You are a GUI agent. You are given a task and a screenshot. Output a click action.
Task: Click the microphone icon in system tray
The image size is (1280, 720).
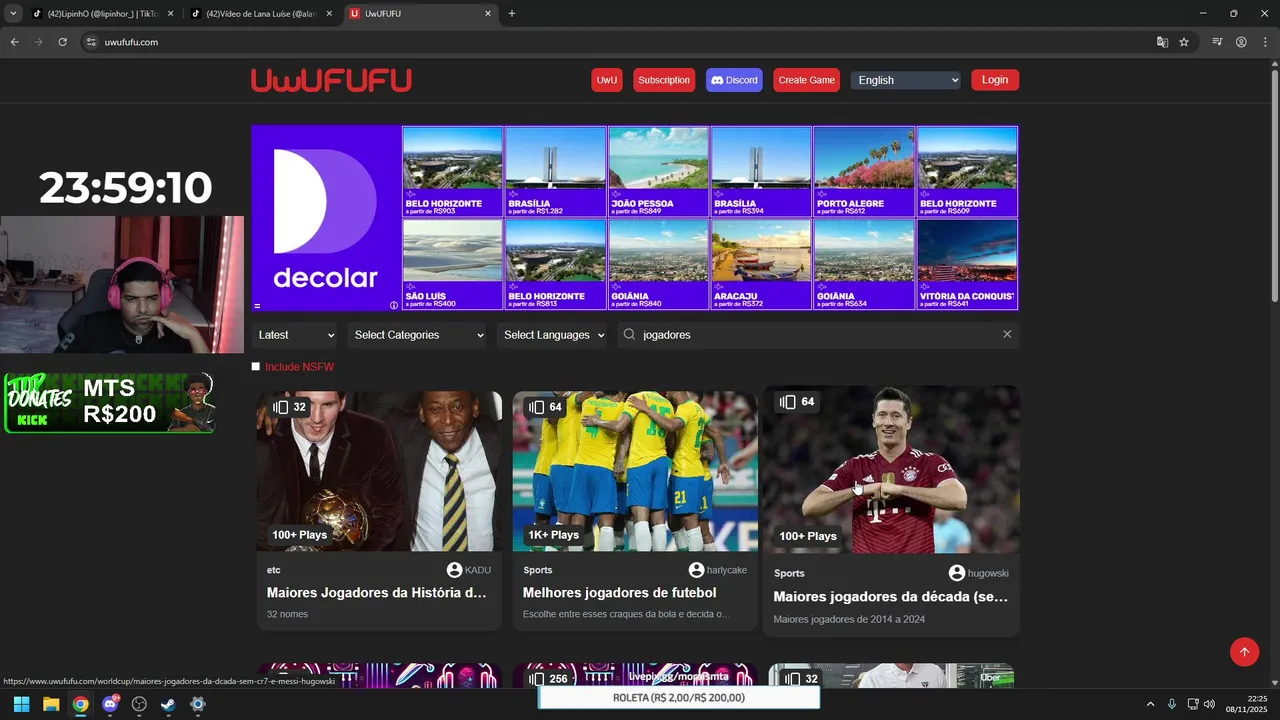[1171, 704]
